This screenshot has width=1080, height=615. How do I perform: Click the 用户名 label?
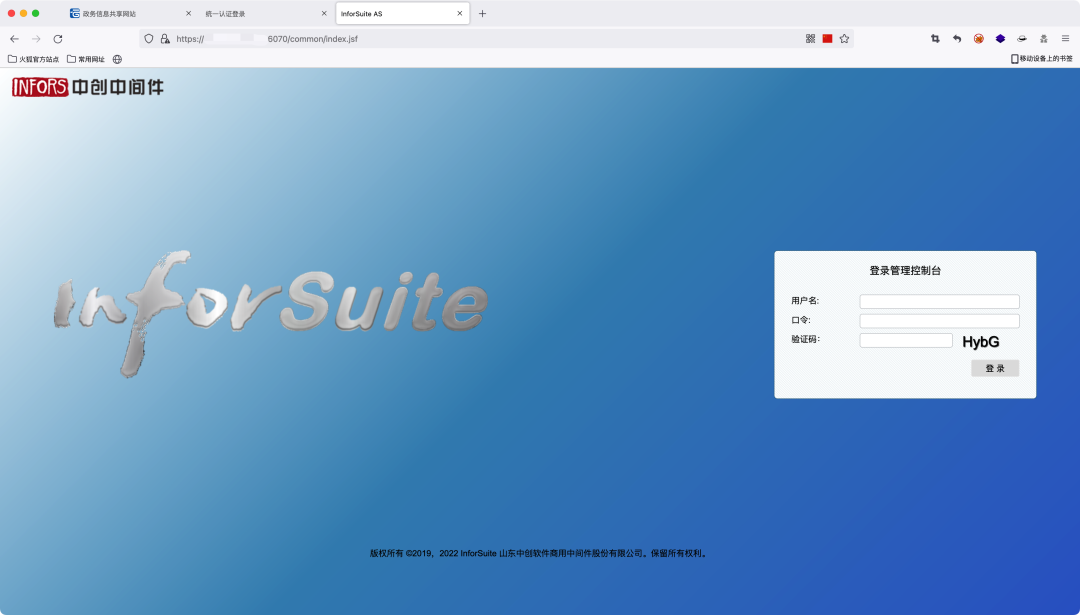point(805,301)
